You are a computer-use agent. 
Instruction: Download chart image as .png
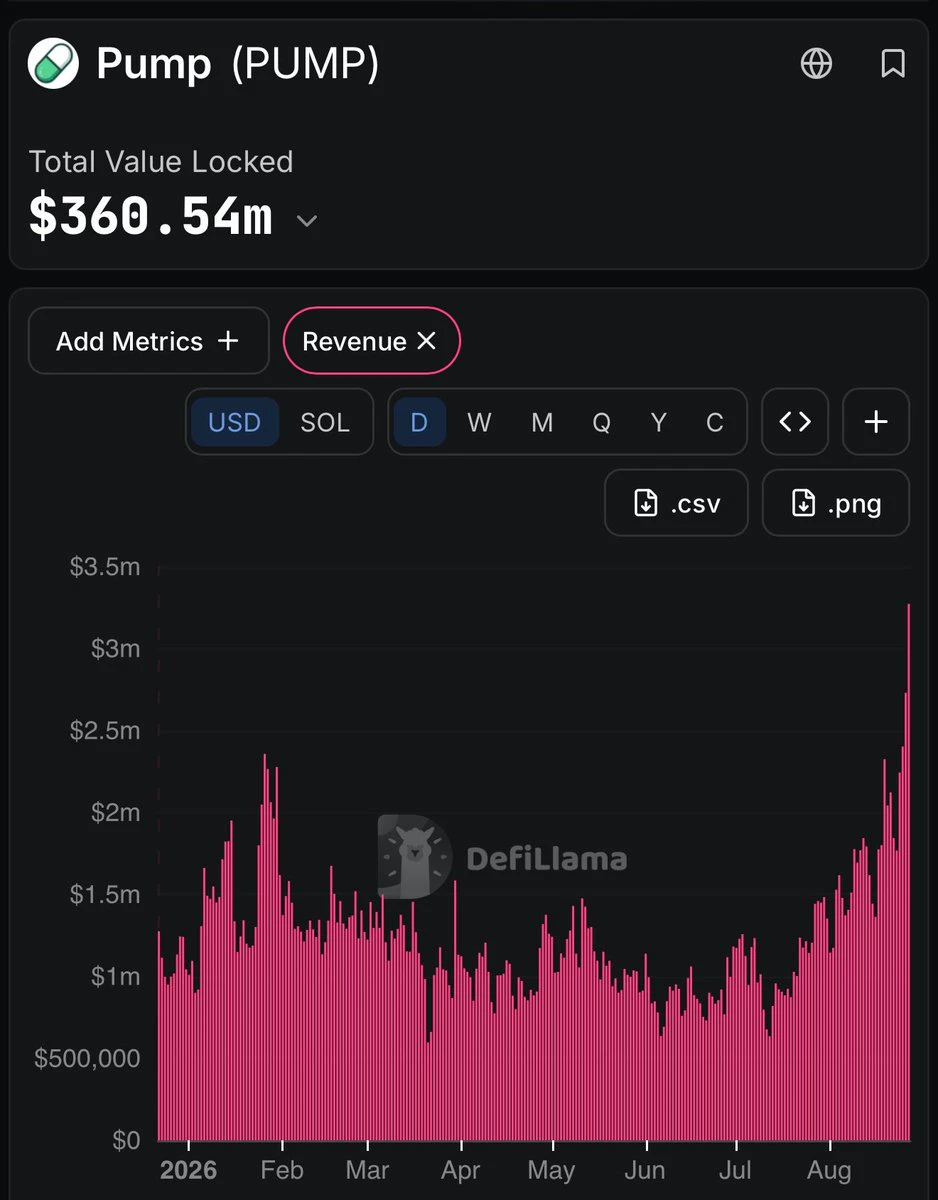pos(836,503)
